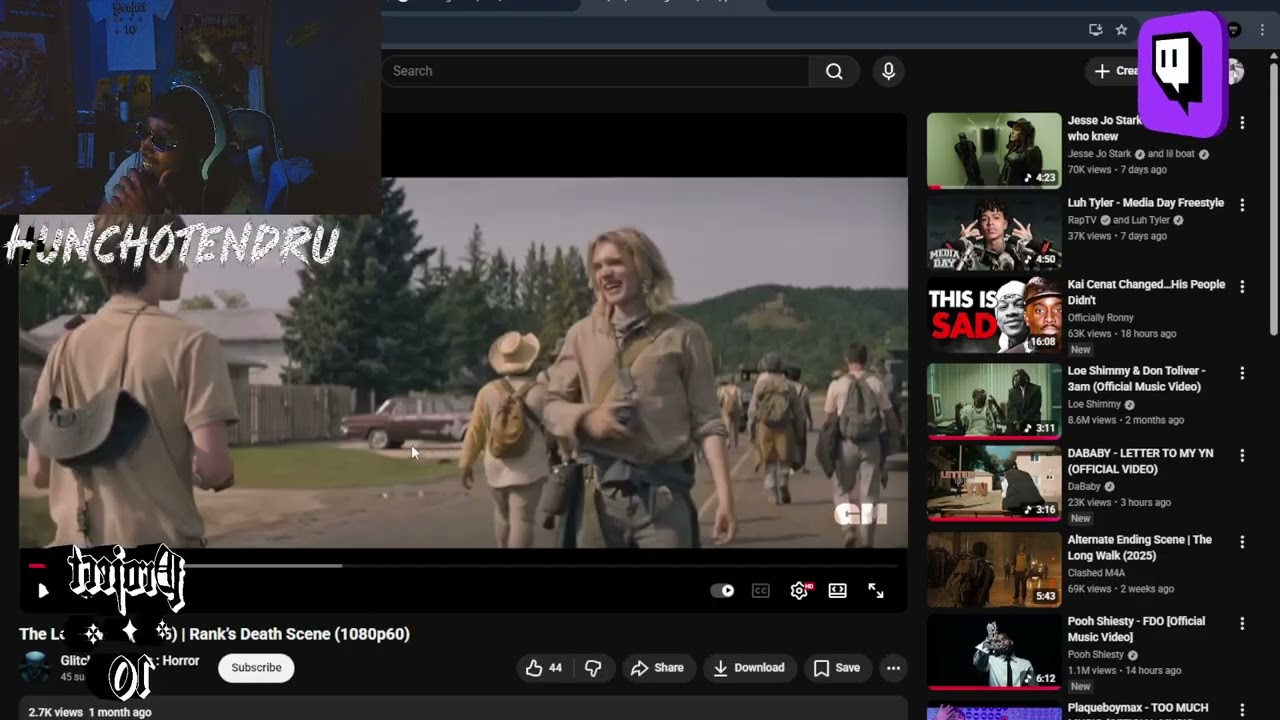Share this video
Image resolution: width=1280 pixels, height=720 pixels.
657,668
